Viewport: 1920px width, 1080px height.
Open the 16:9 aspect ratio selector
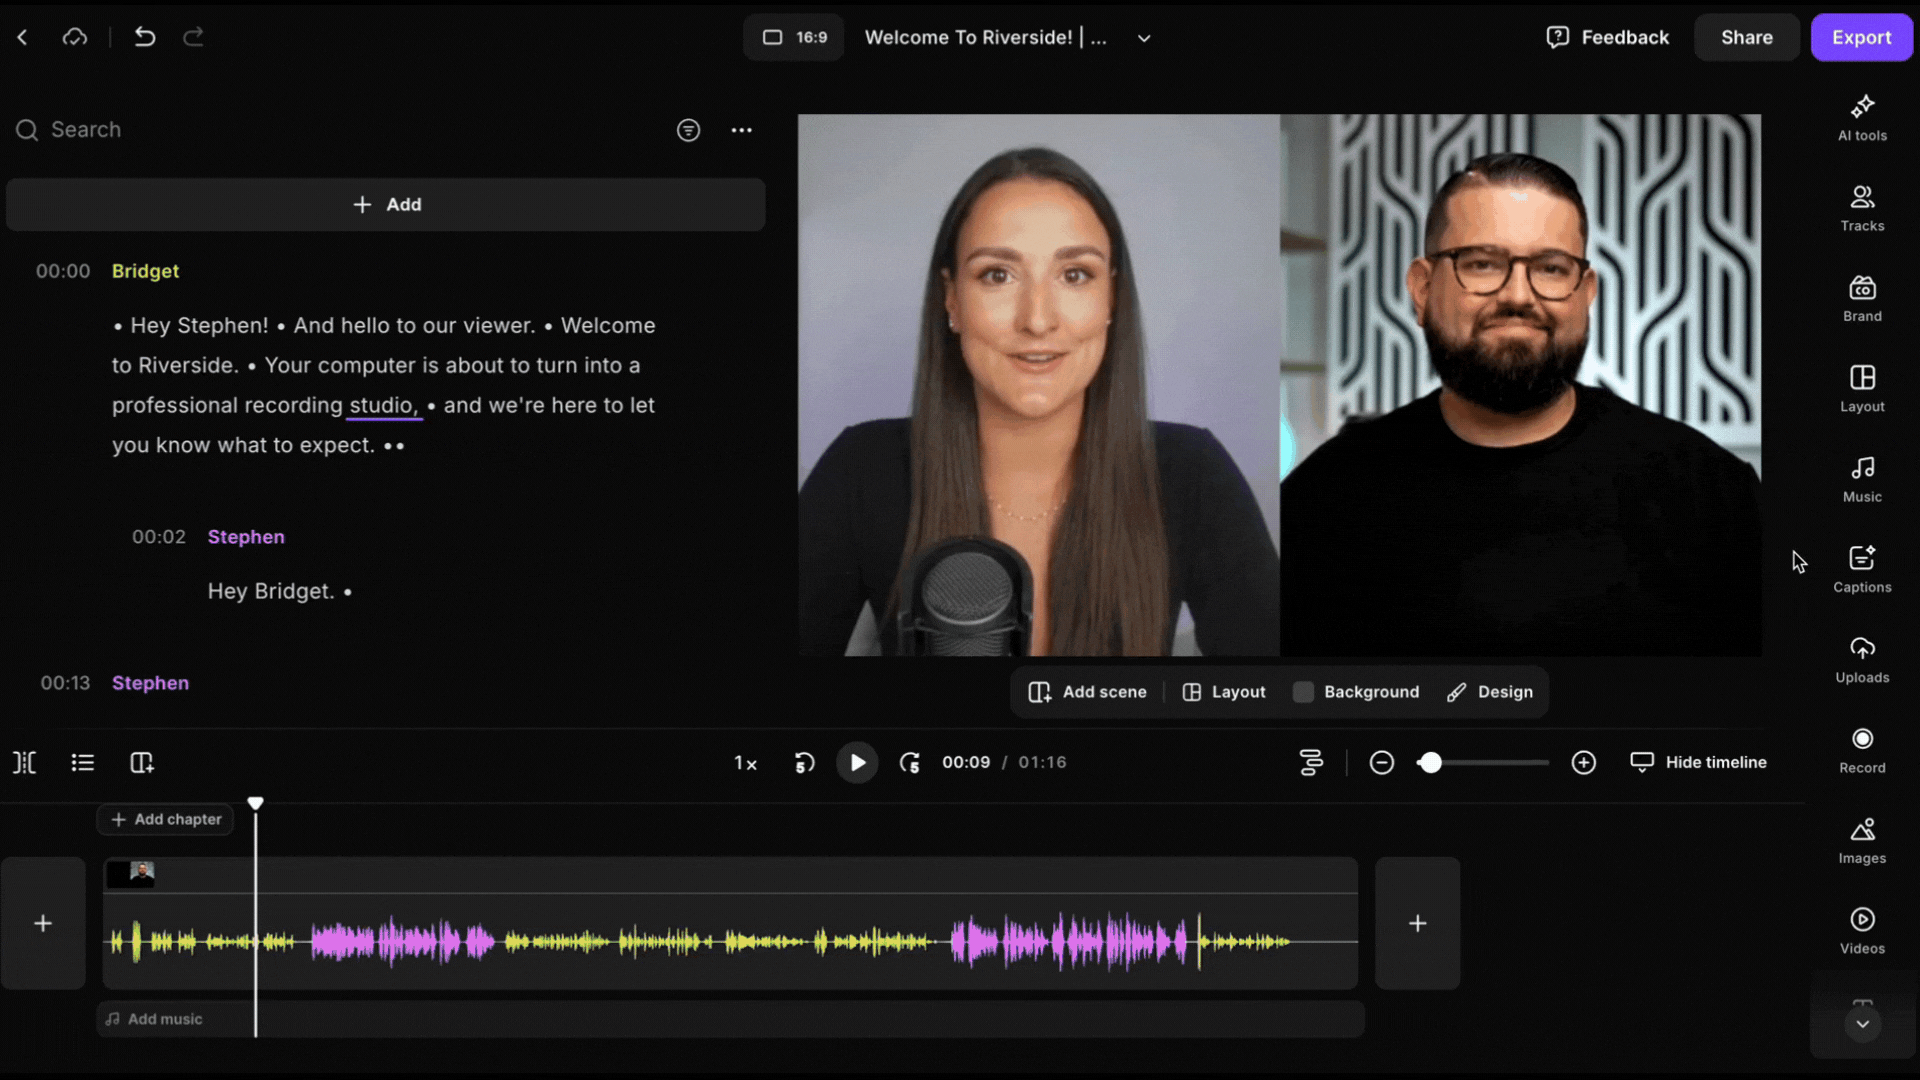click(794, 37)
